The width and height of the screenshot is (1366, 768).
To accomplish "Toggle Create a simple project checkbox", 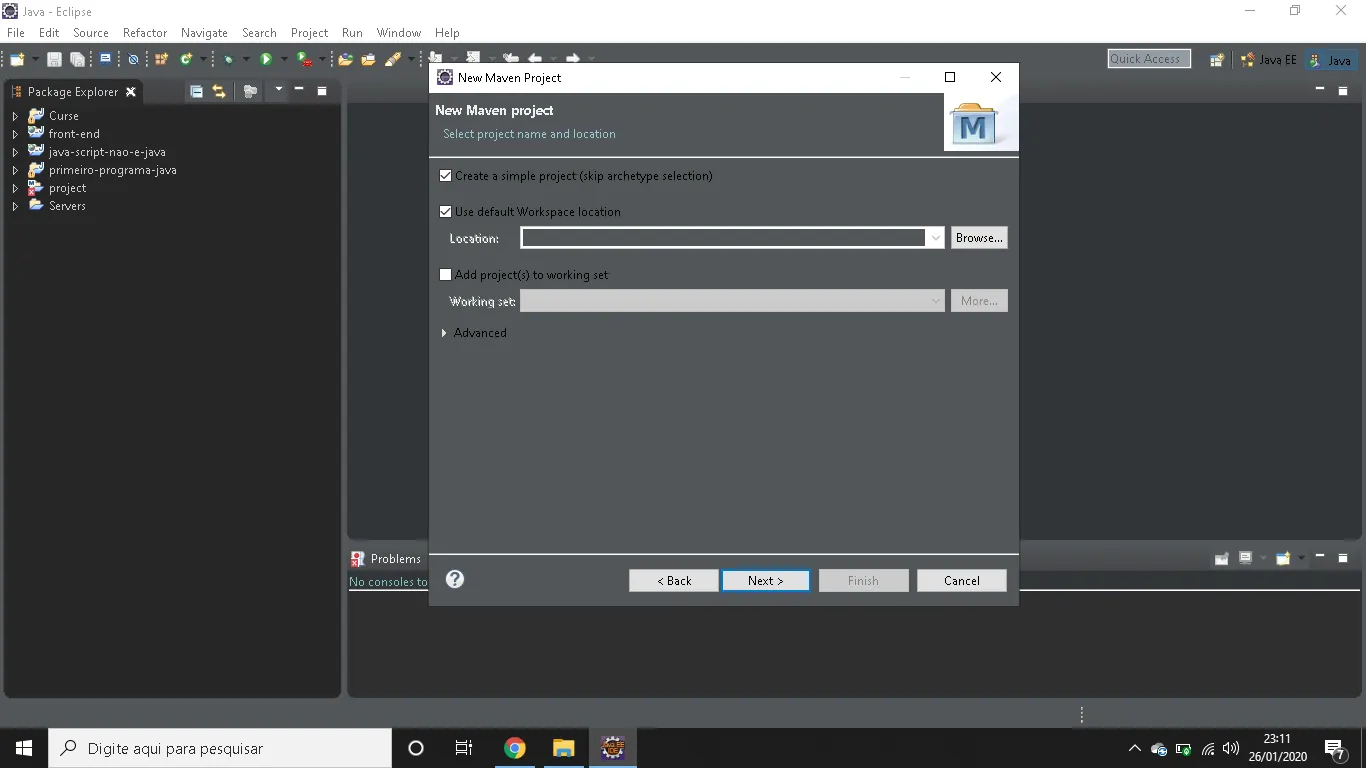I will point(446,176).
